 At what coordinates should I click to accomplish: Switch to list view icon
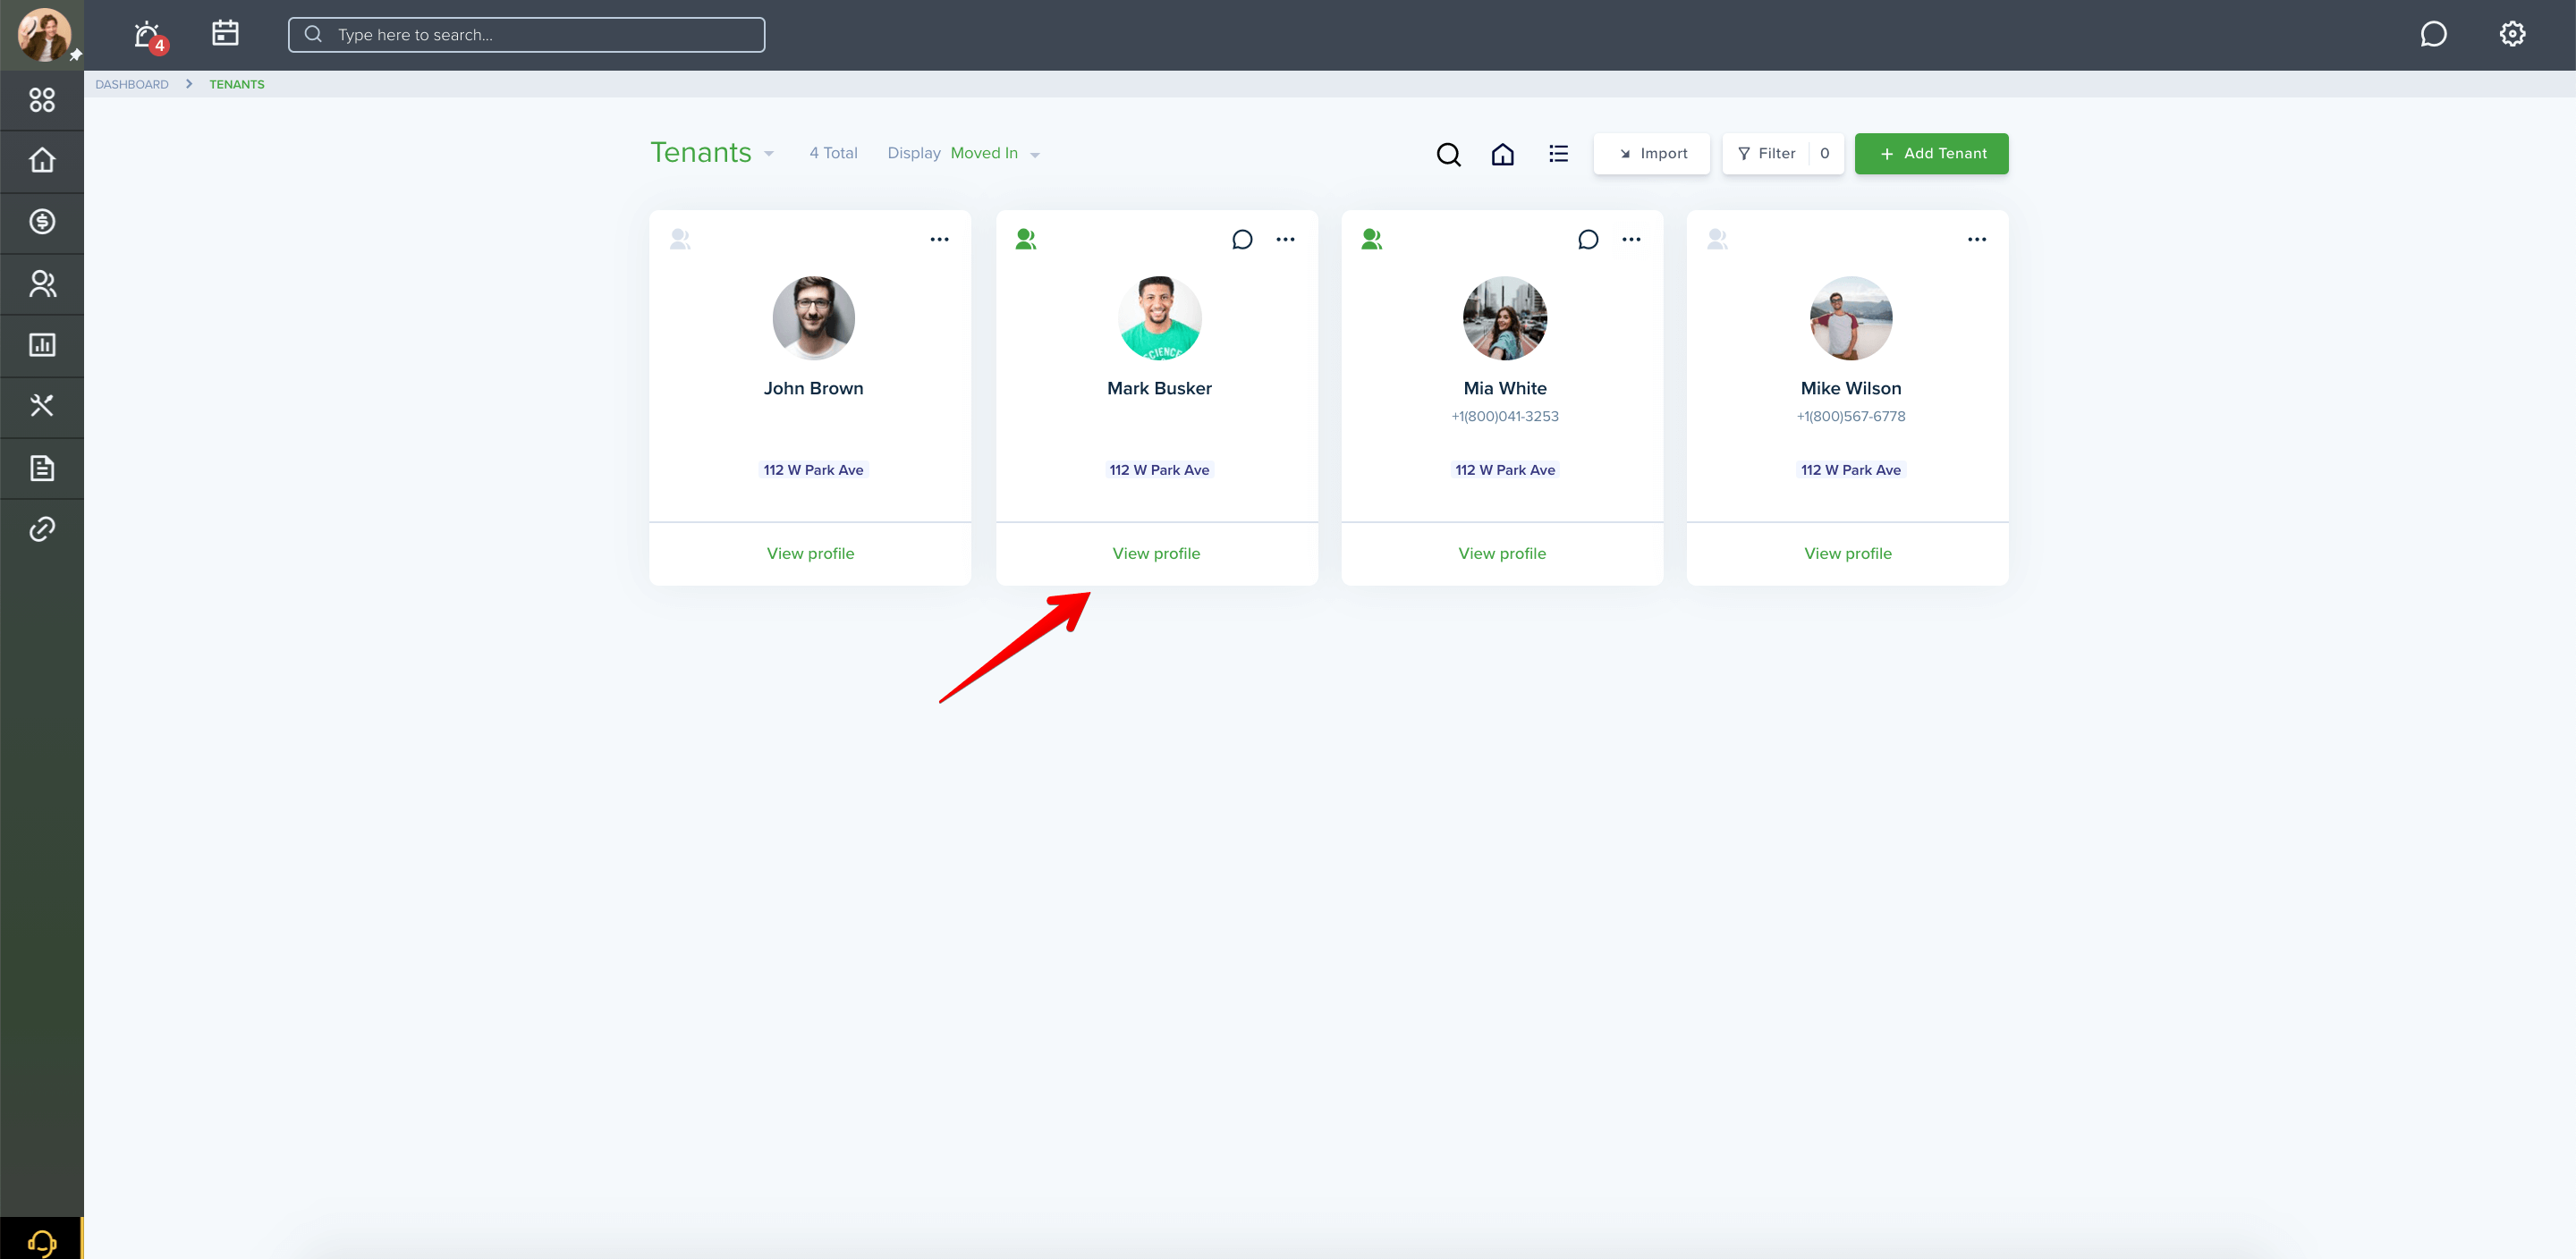point(1558,154)
